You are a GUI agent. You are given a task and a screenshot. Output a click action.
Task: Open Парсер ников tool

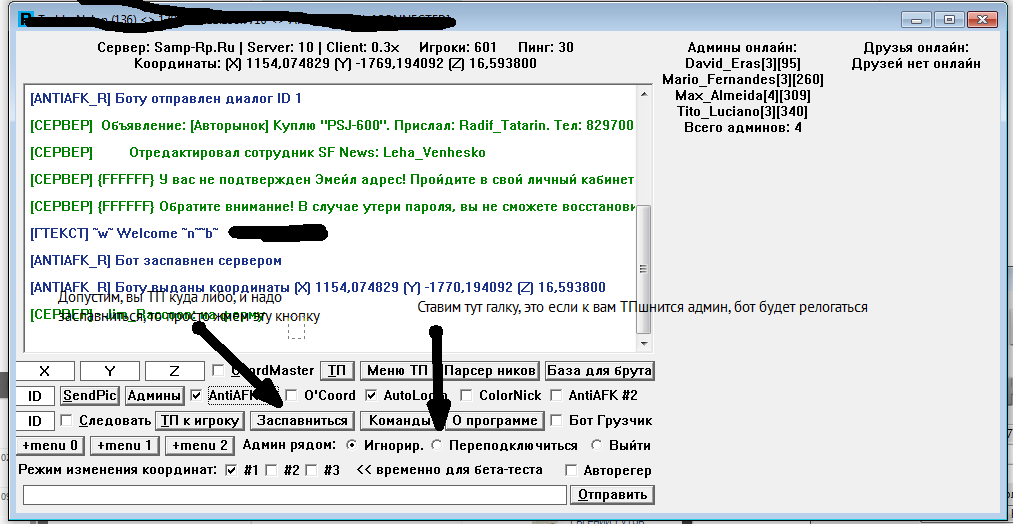tap(492, 370)
